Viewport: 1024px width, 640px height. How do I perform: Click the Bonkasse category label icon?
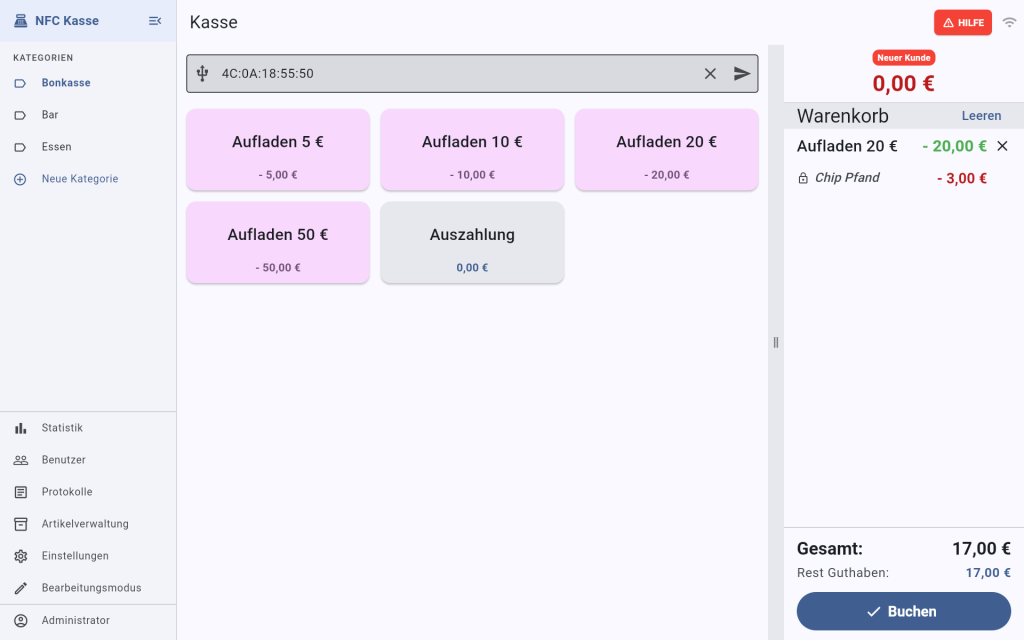(20, 83)
